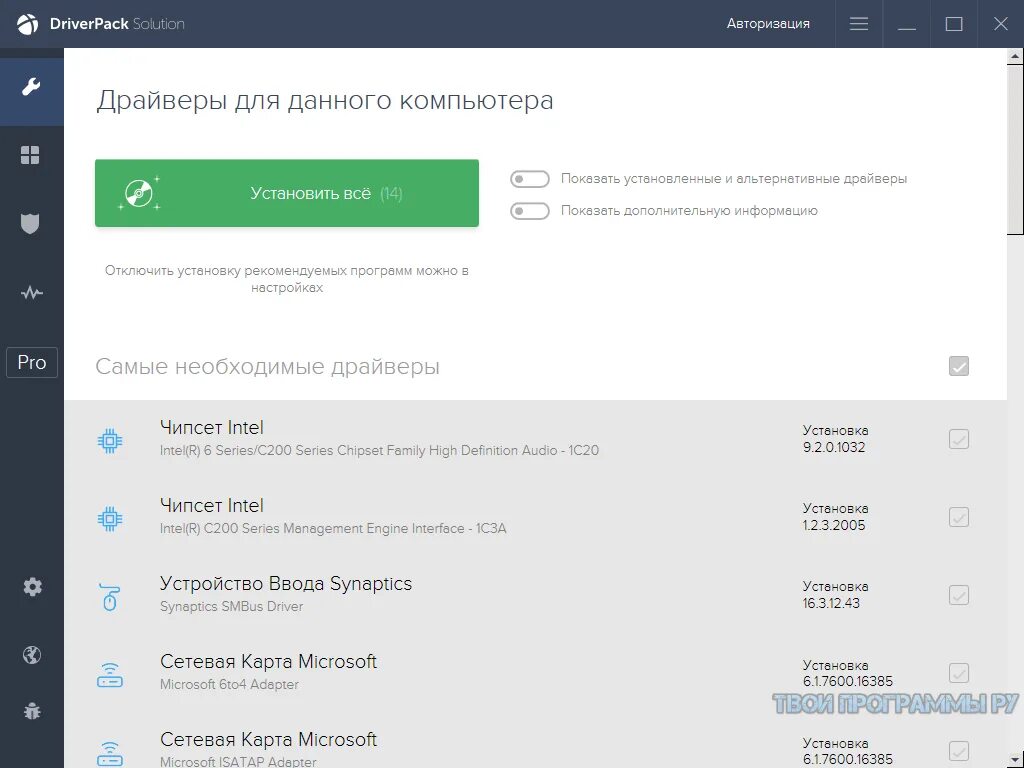1024x768 pixels.
Task: Select 'Microsoft 6to4 Adapter' text
Action: 229,684
